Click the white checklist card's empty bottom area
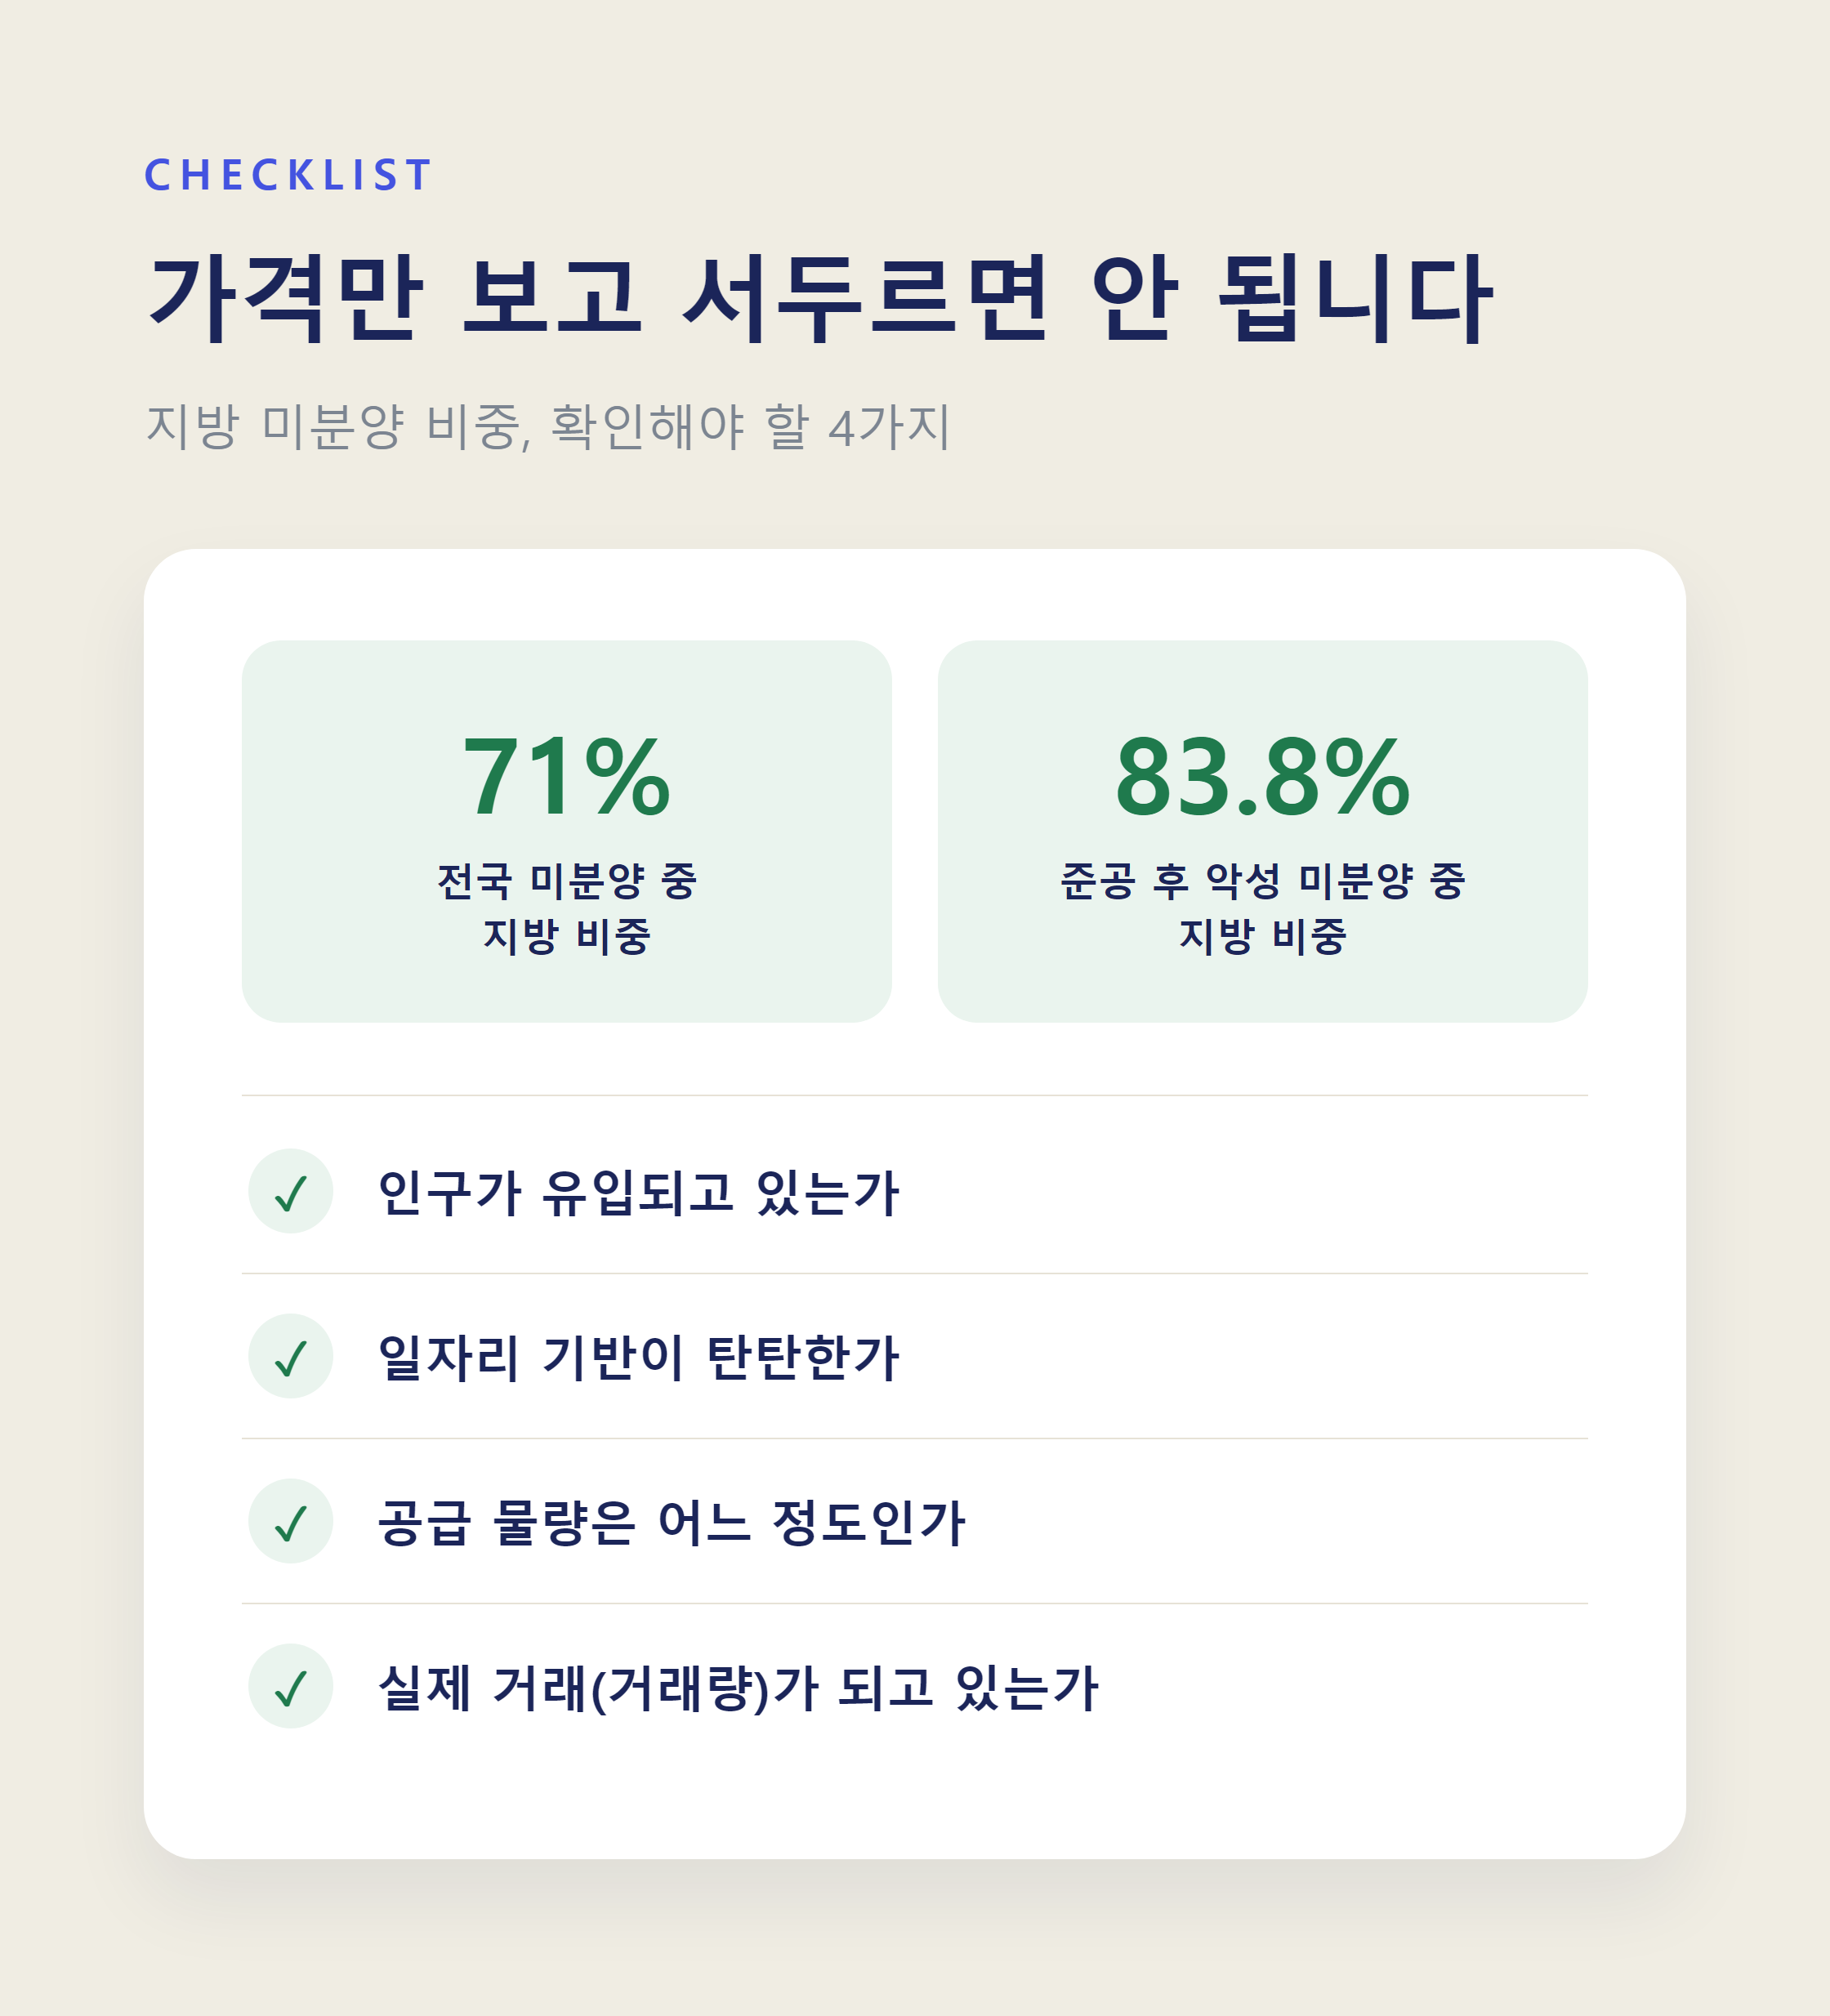Viewport: 1830px width, 2016px height. point(914,1794)
